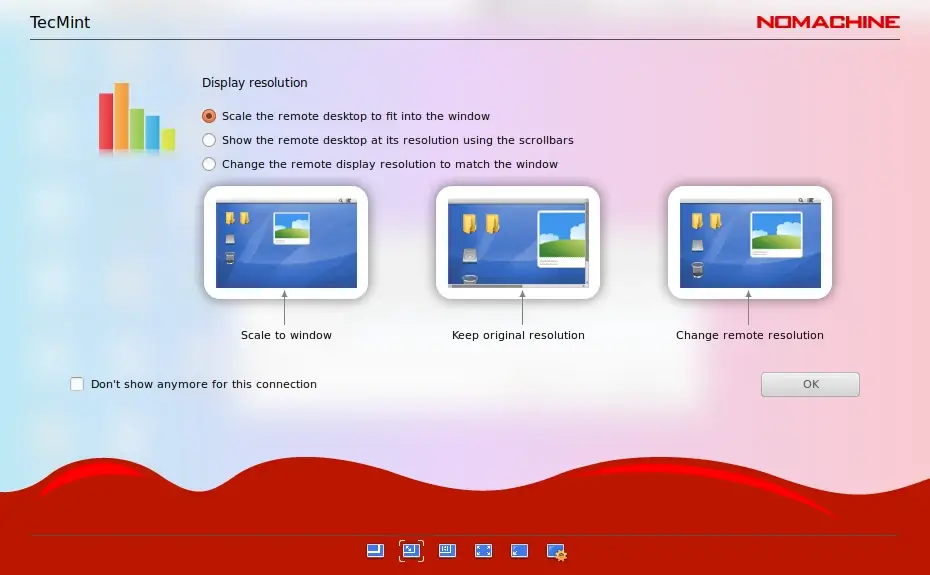930x575 pixels.
Task: Click the minimize window icon with the diagonal arrow
Action: (520, 551)
